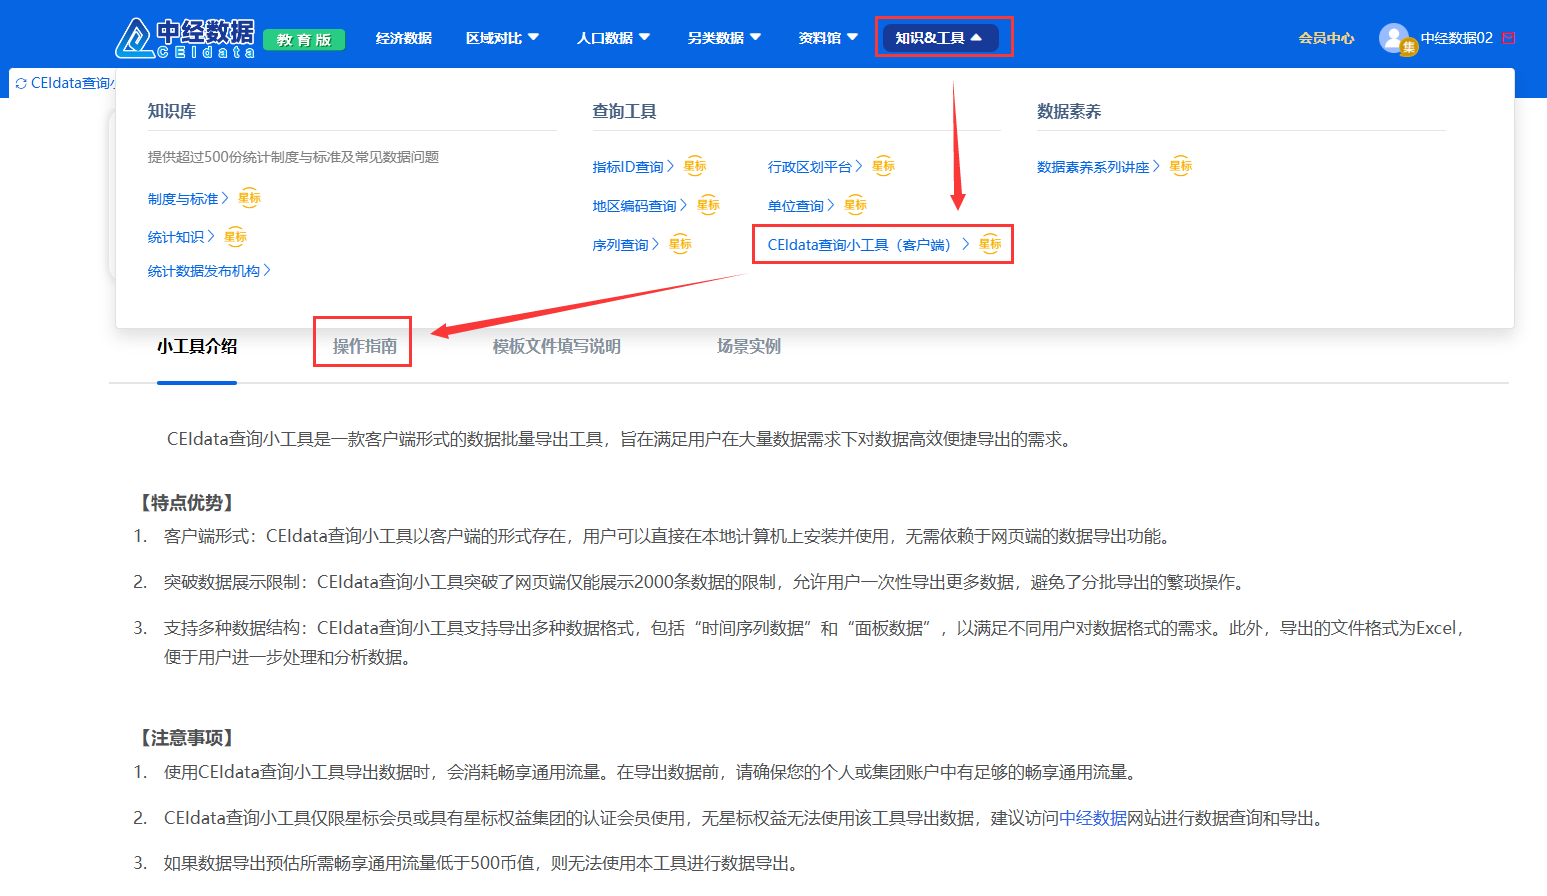
Task: Go to 会员中心
Action: [x=1326, y=38]
